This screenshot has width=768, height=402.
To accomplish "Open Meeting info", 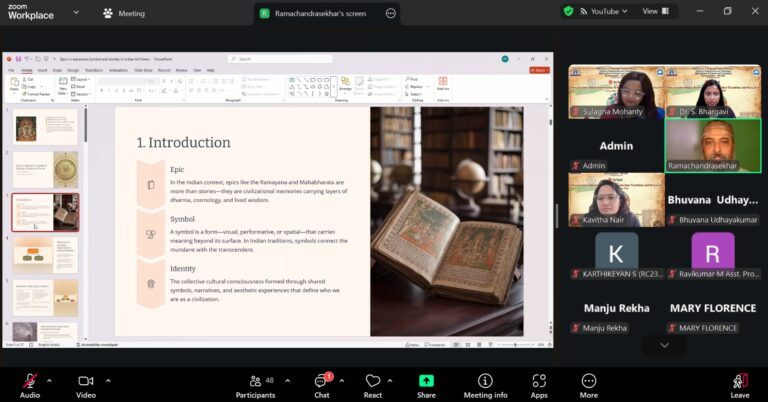I will 485,381.
